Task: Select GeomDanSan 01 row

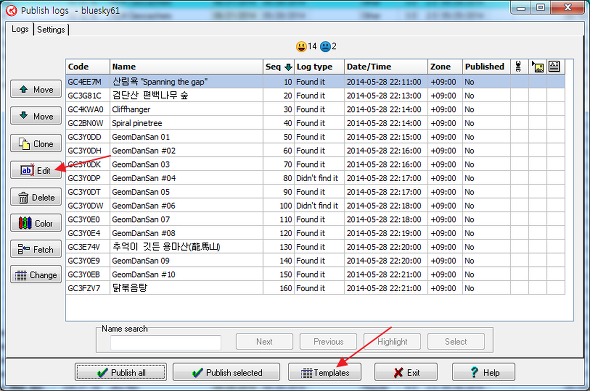Action: coord(315,137)
